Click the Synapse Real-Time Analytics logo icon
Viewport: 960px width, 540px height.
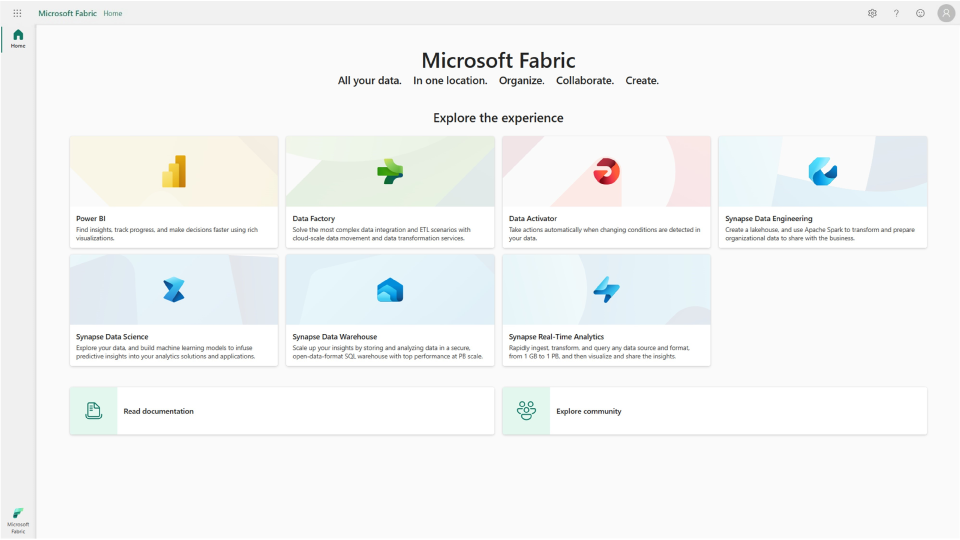607,290
